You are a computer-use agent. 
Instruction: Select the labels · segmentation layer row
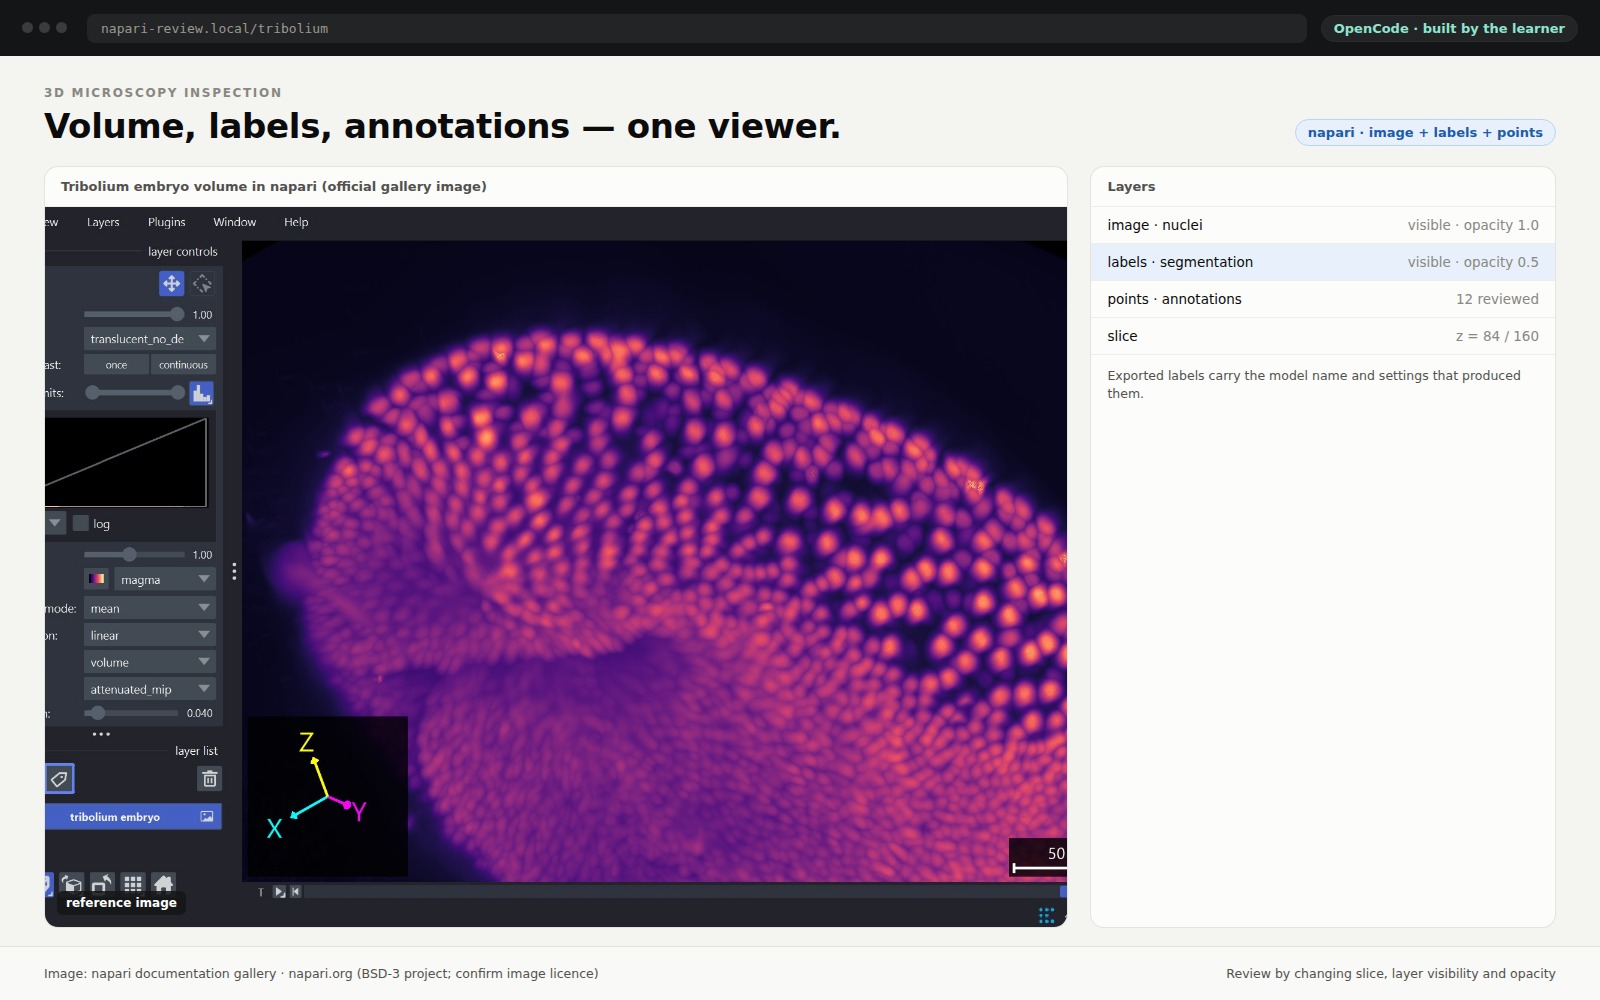[x=1322, y=262]
